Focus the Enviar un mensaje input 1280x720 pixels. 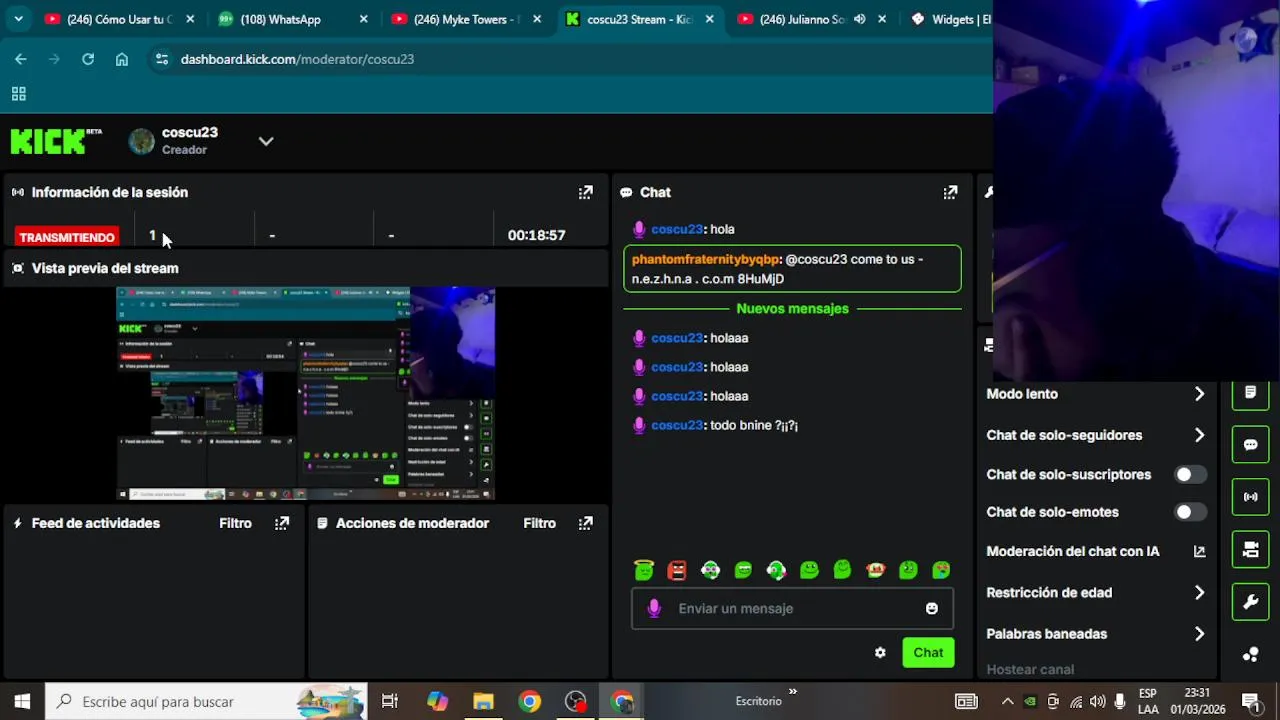click(792, 608)
